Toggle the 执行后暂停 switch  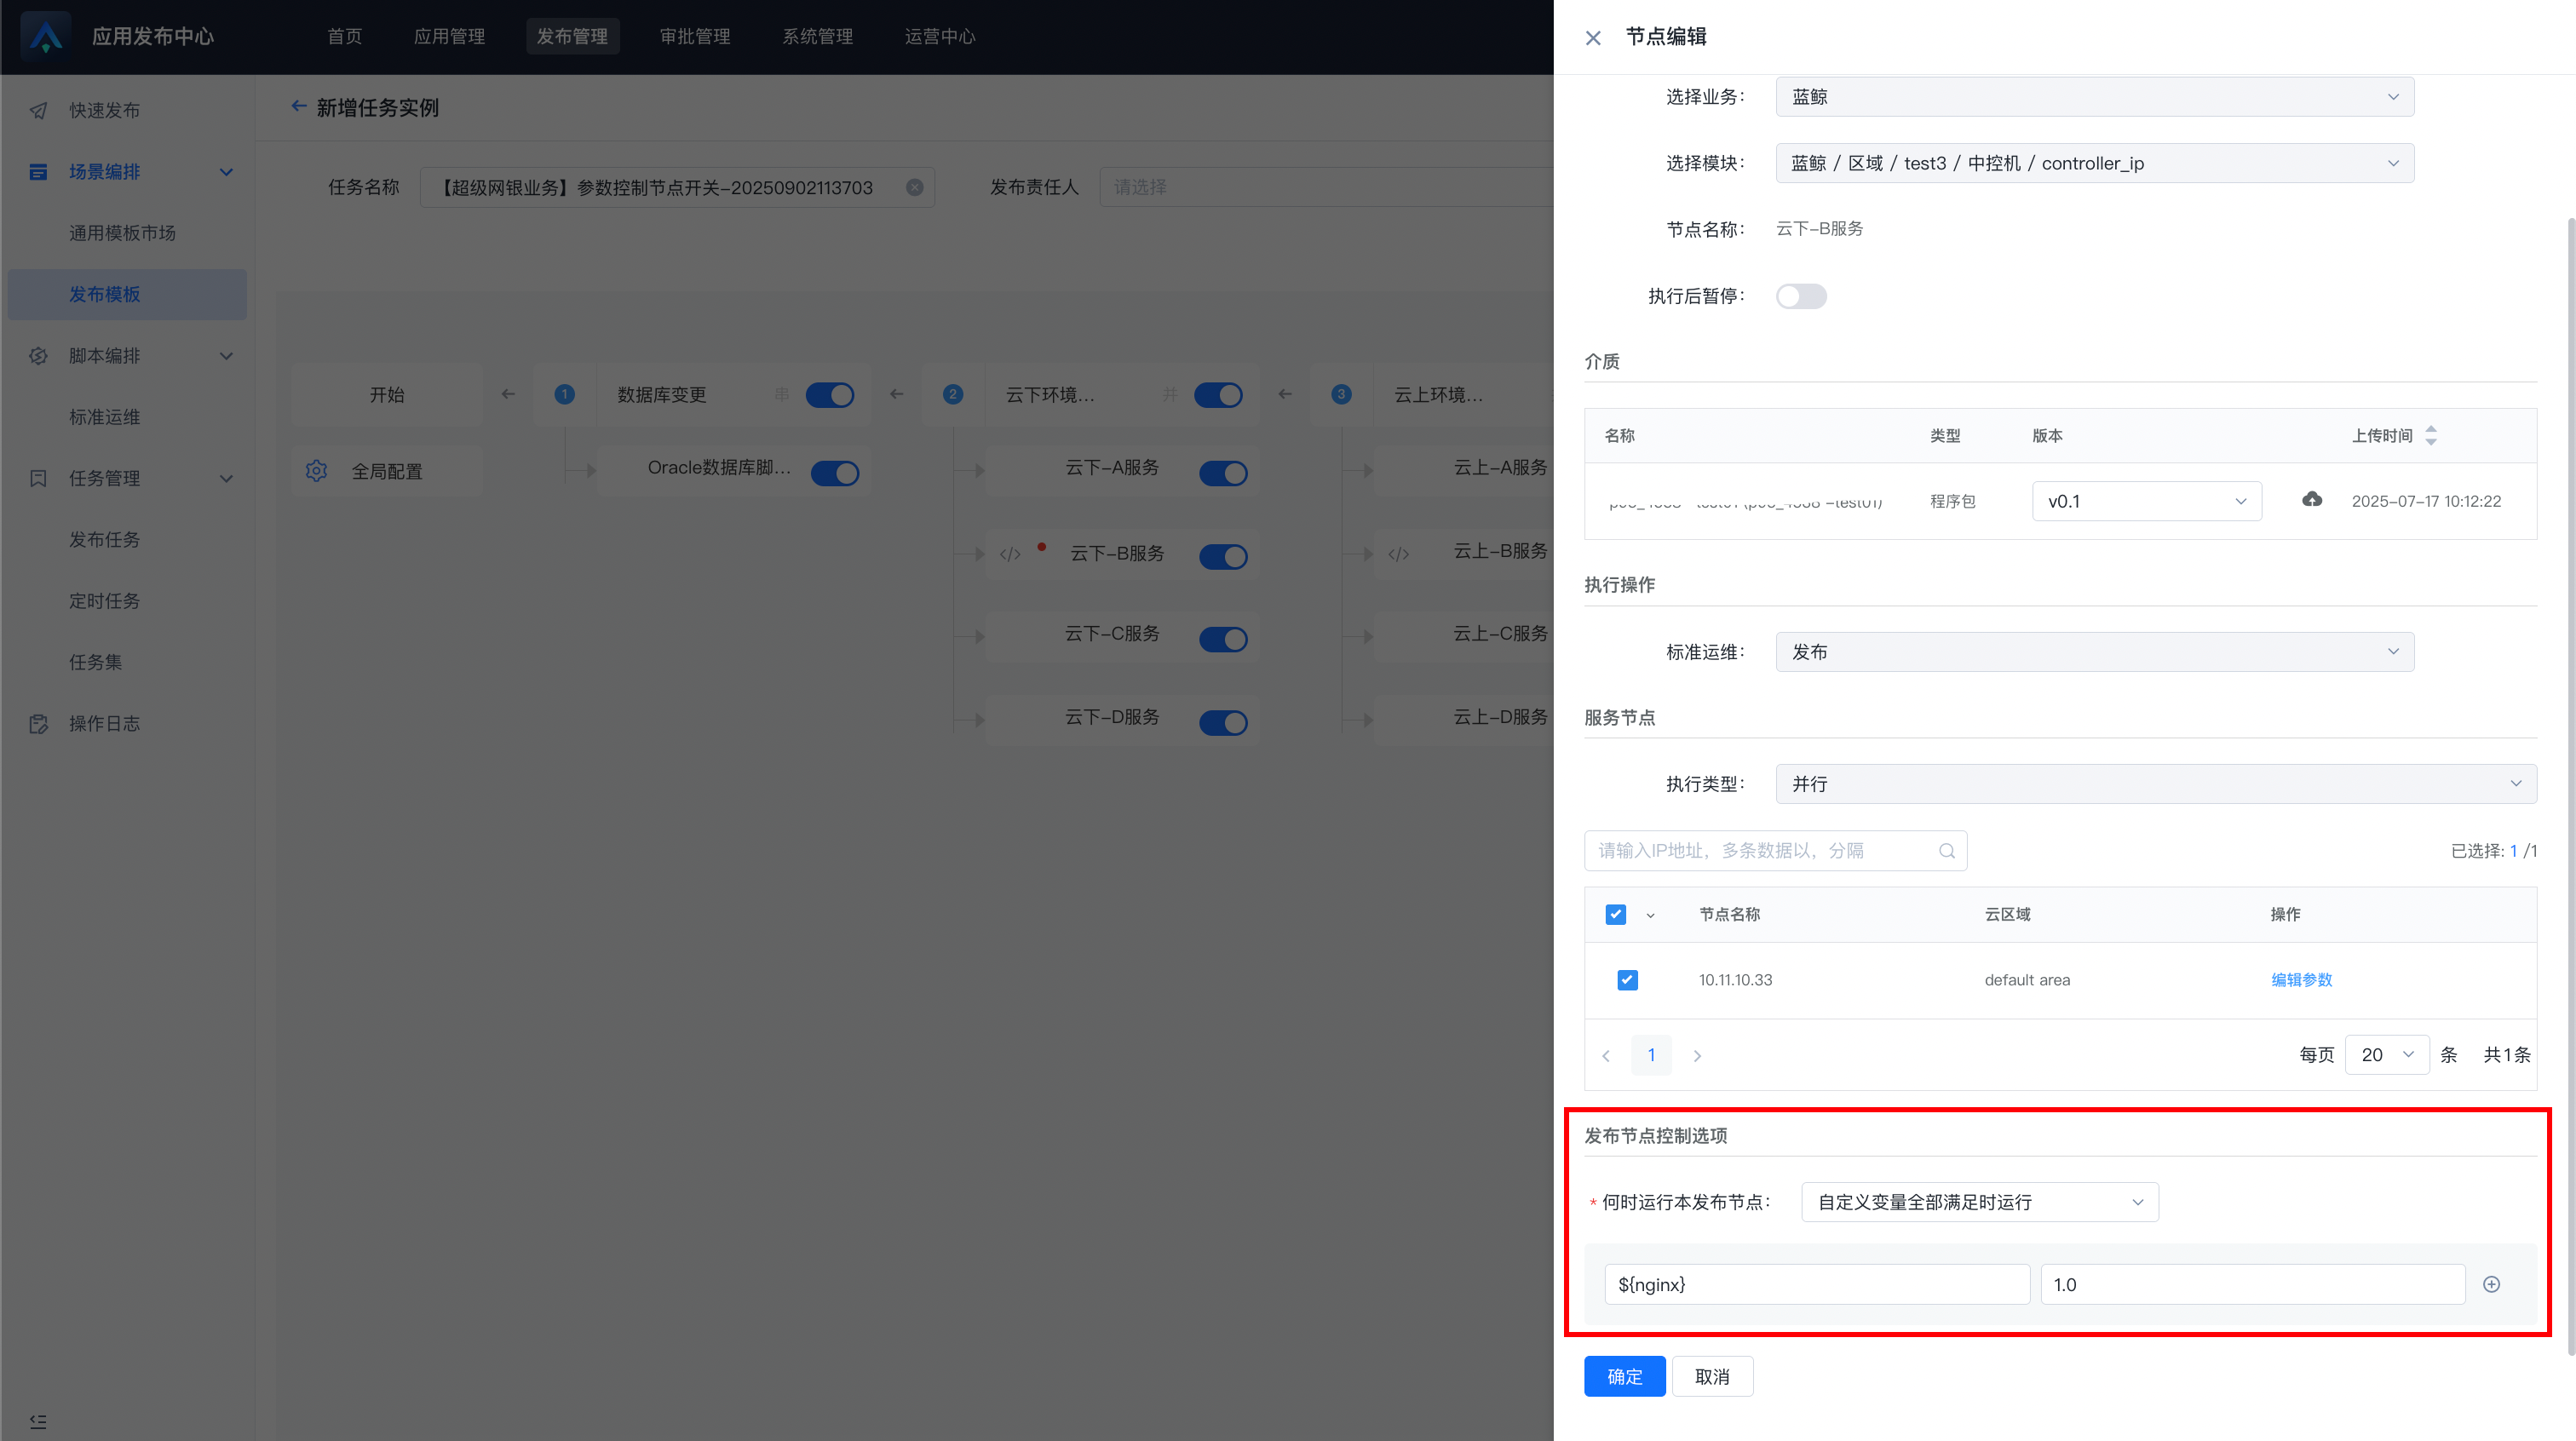tap(1800, 296)
